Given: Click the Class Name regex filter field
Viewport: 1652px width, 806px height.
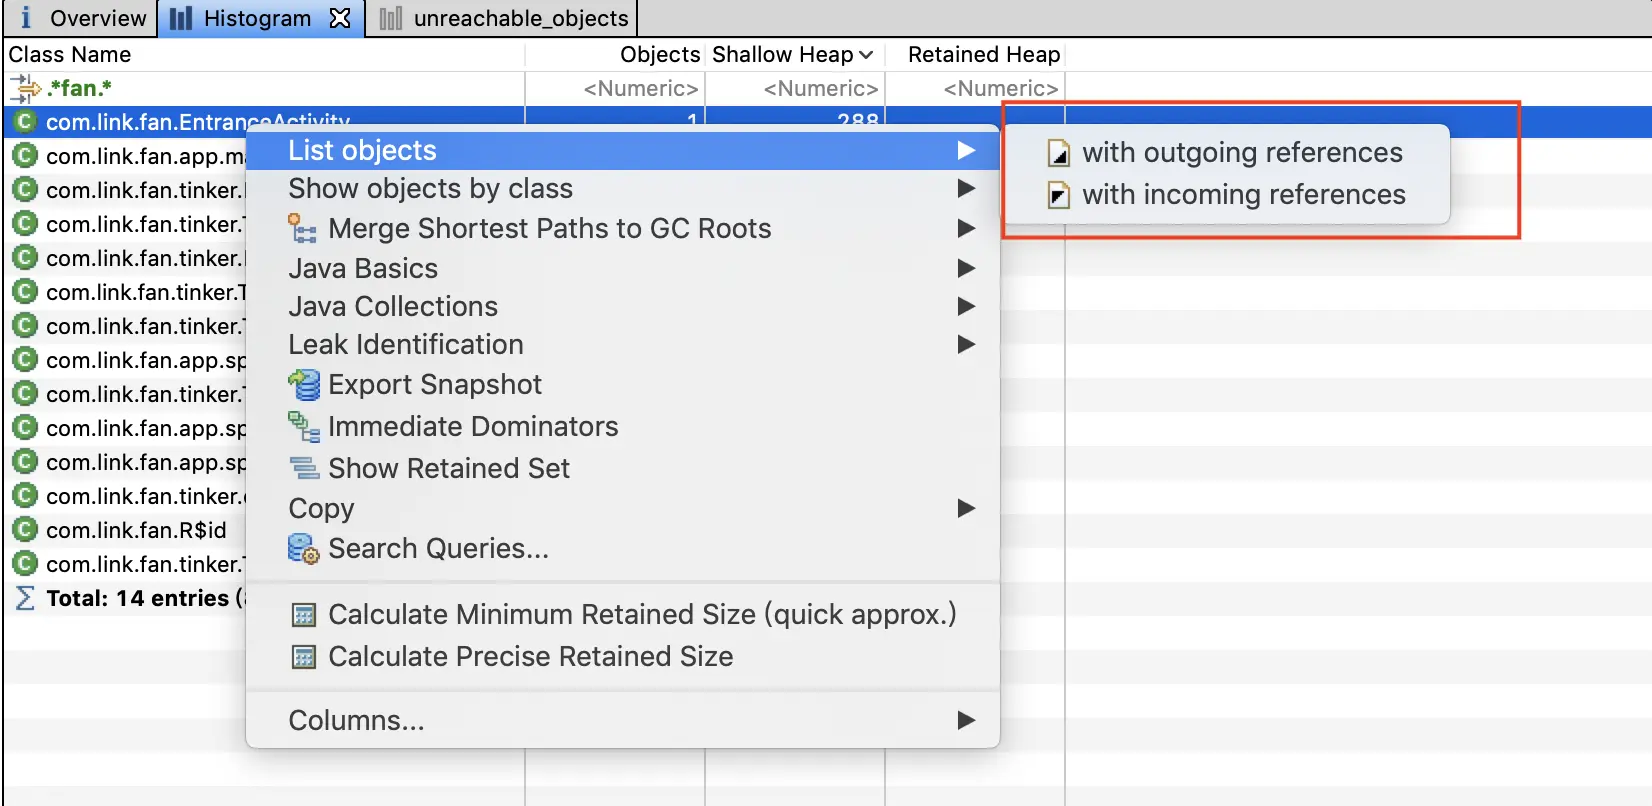Looking at the screenshot, I should point(264,88).
